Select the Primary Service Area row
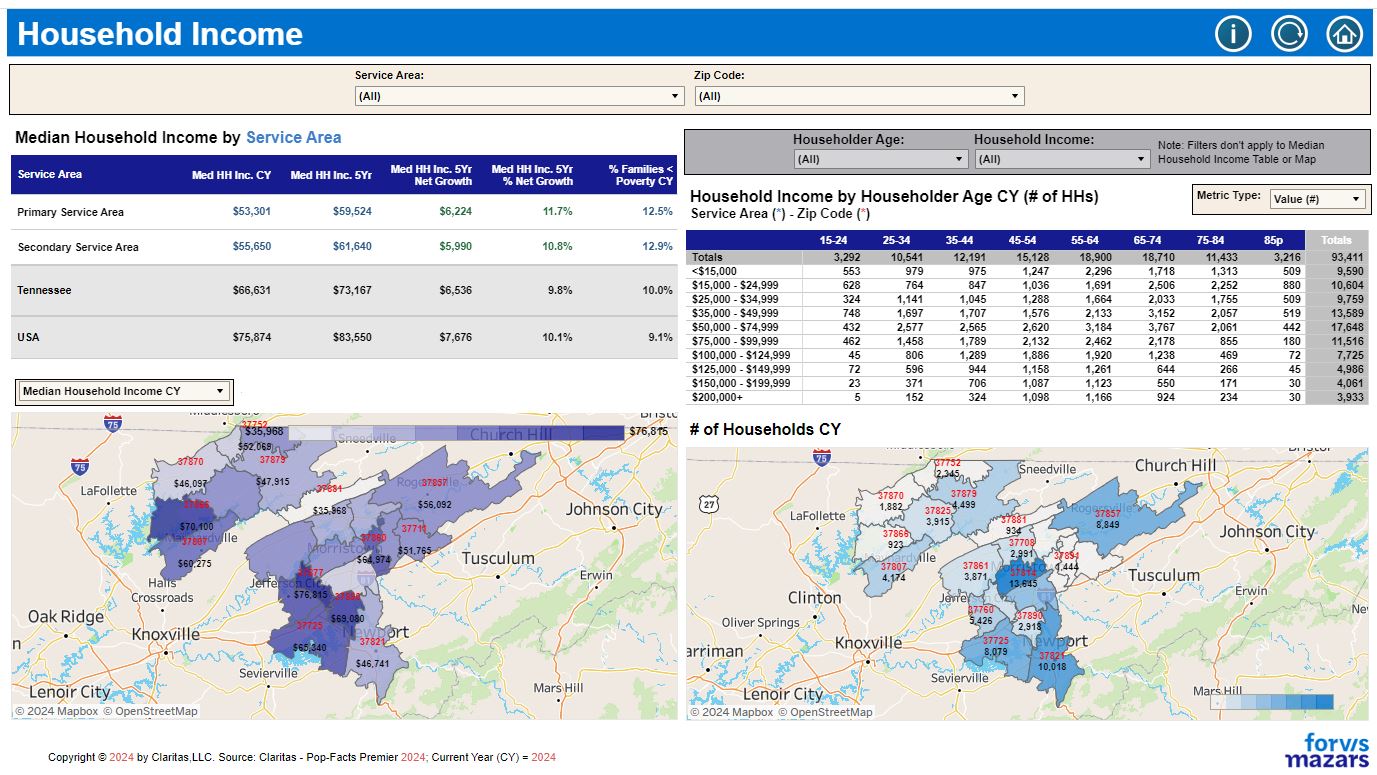 [71, 212]
